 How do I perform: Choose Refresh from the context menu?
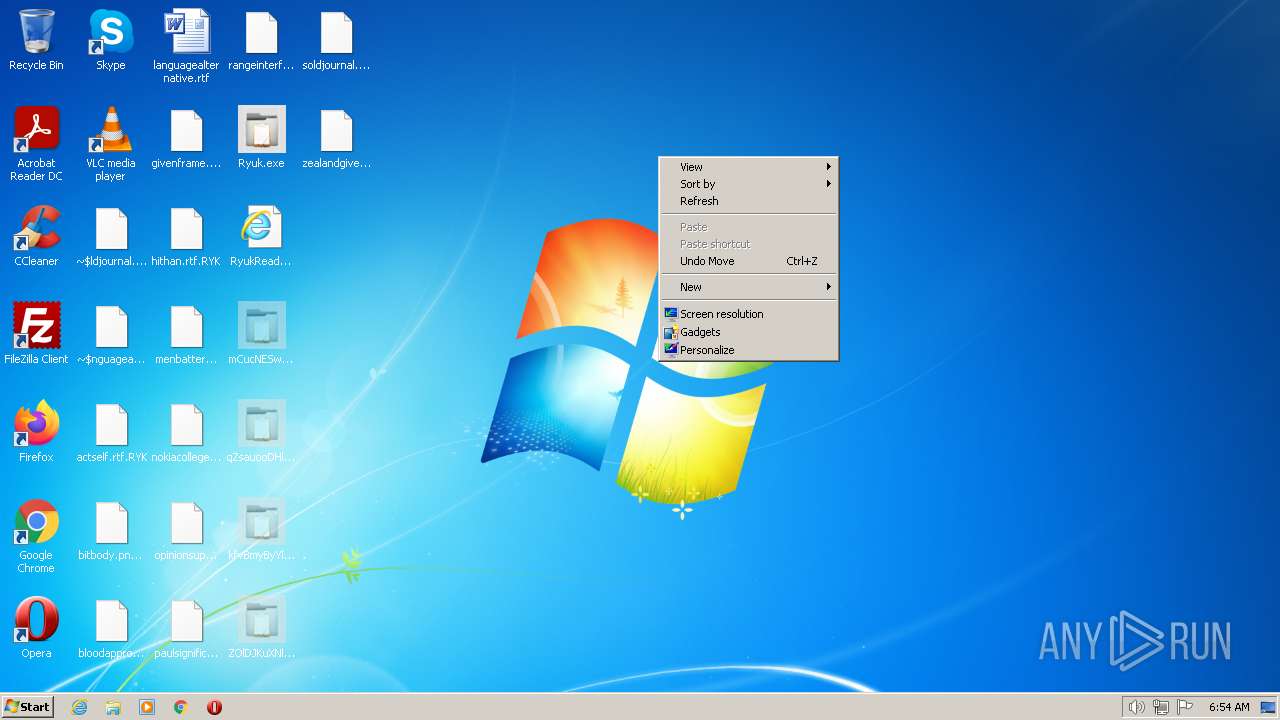(748, 201)
